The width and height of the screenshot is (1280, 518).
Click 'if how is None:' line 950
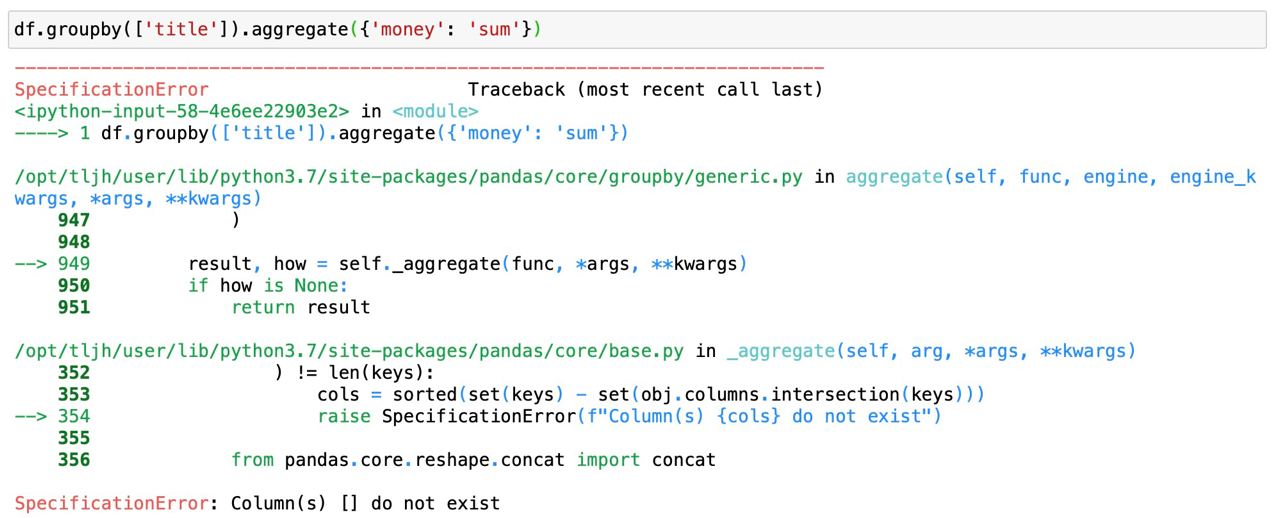[268, 286]
